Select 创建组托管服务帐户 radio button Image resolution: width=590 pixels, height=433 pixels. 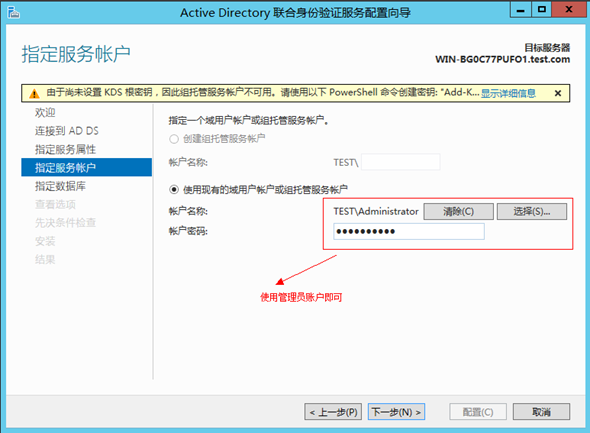(x=173, y=139)
